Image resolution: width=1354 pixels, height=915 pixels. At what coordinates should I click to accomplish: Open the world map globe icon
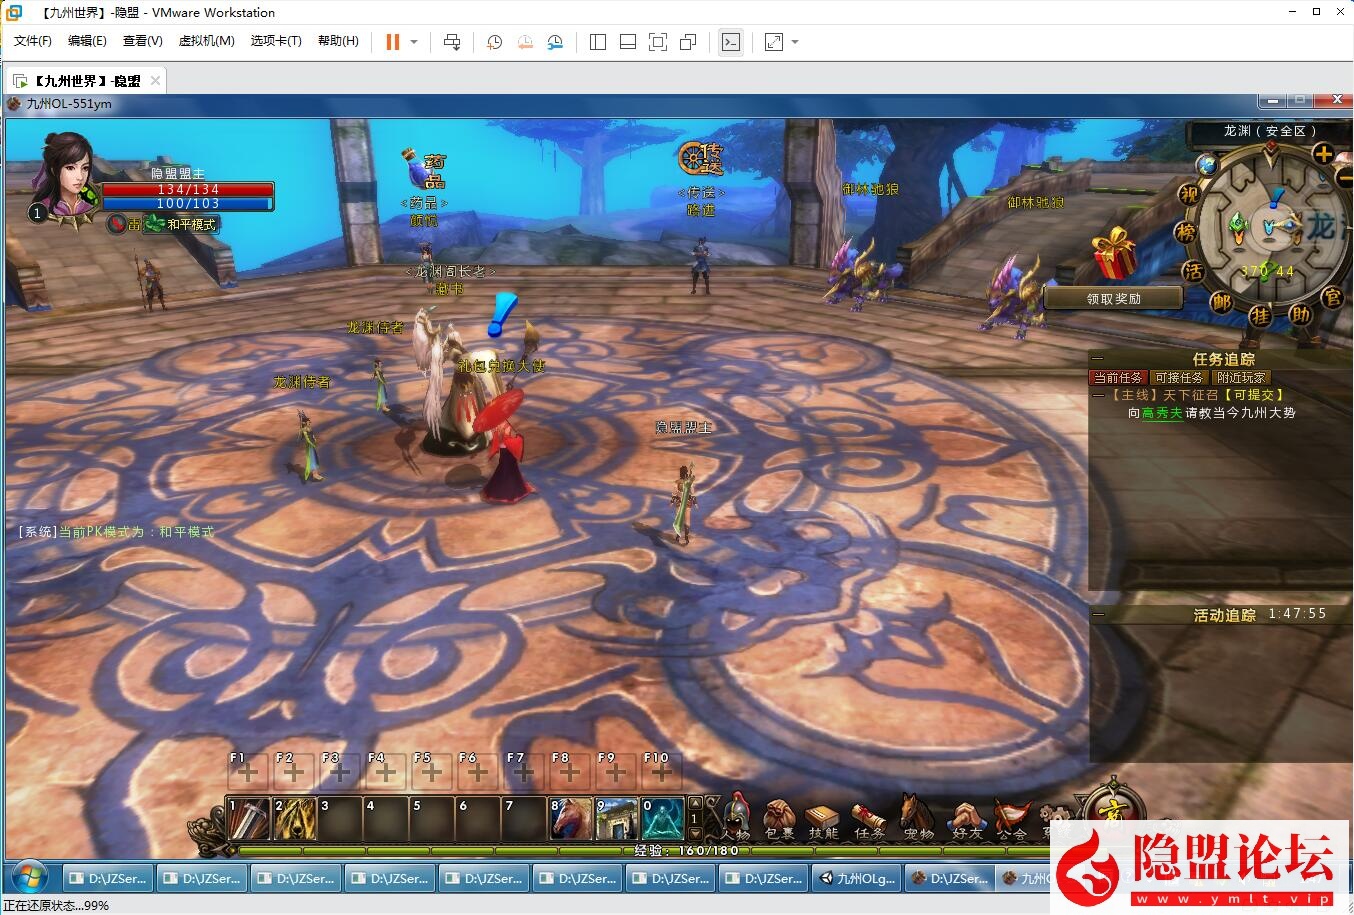point(1207,165)
